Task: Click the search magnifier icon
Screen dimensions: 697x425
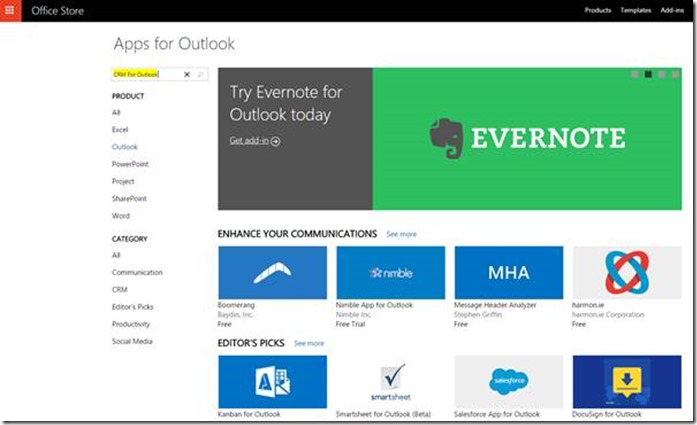Action: pyautogui.click(x=200, y=75)
